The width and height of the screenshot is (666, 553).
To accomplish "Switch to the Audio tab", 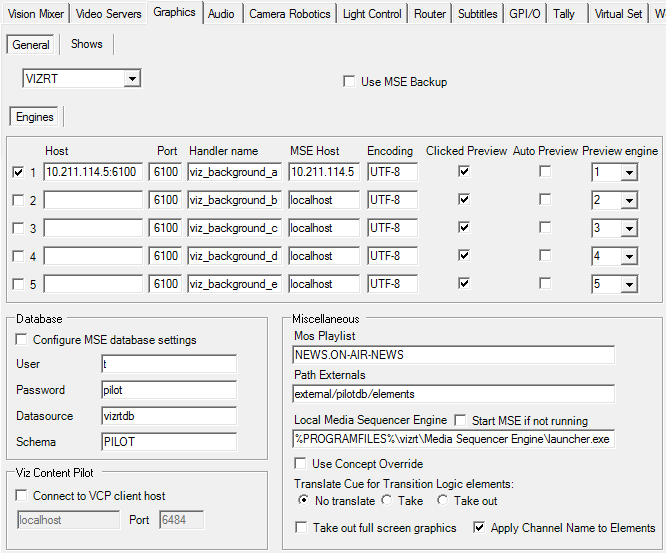I will (222, 14).
